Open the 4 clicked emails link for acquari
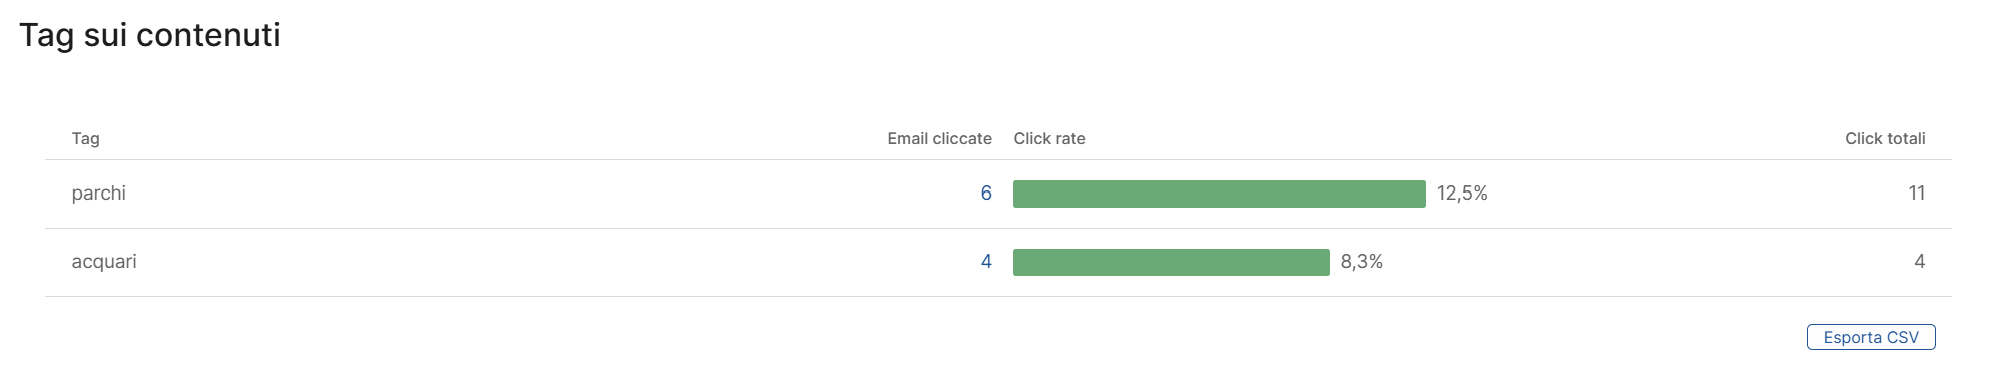 [986, 262]
